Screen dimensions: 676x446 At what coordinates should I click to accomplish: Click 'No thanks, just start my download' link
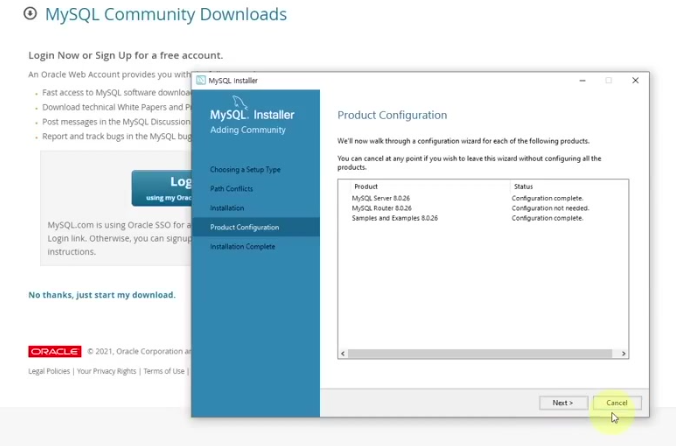(x=102, y=295)
